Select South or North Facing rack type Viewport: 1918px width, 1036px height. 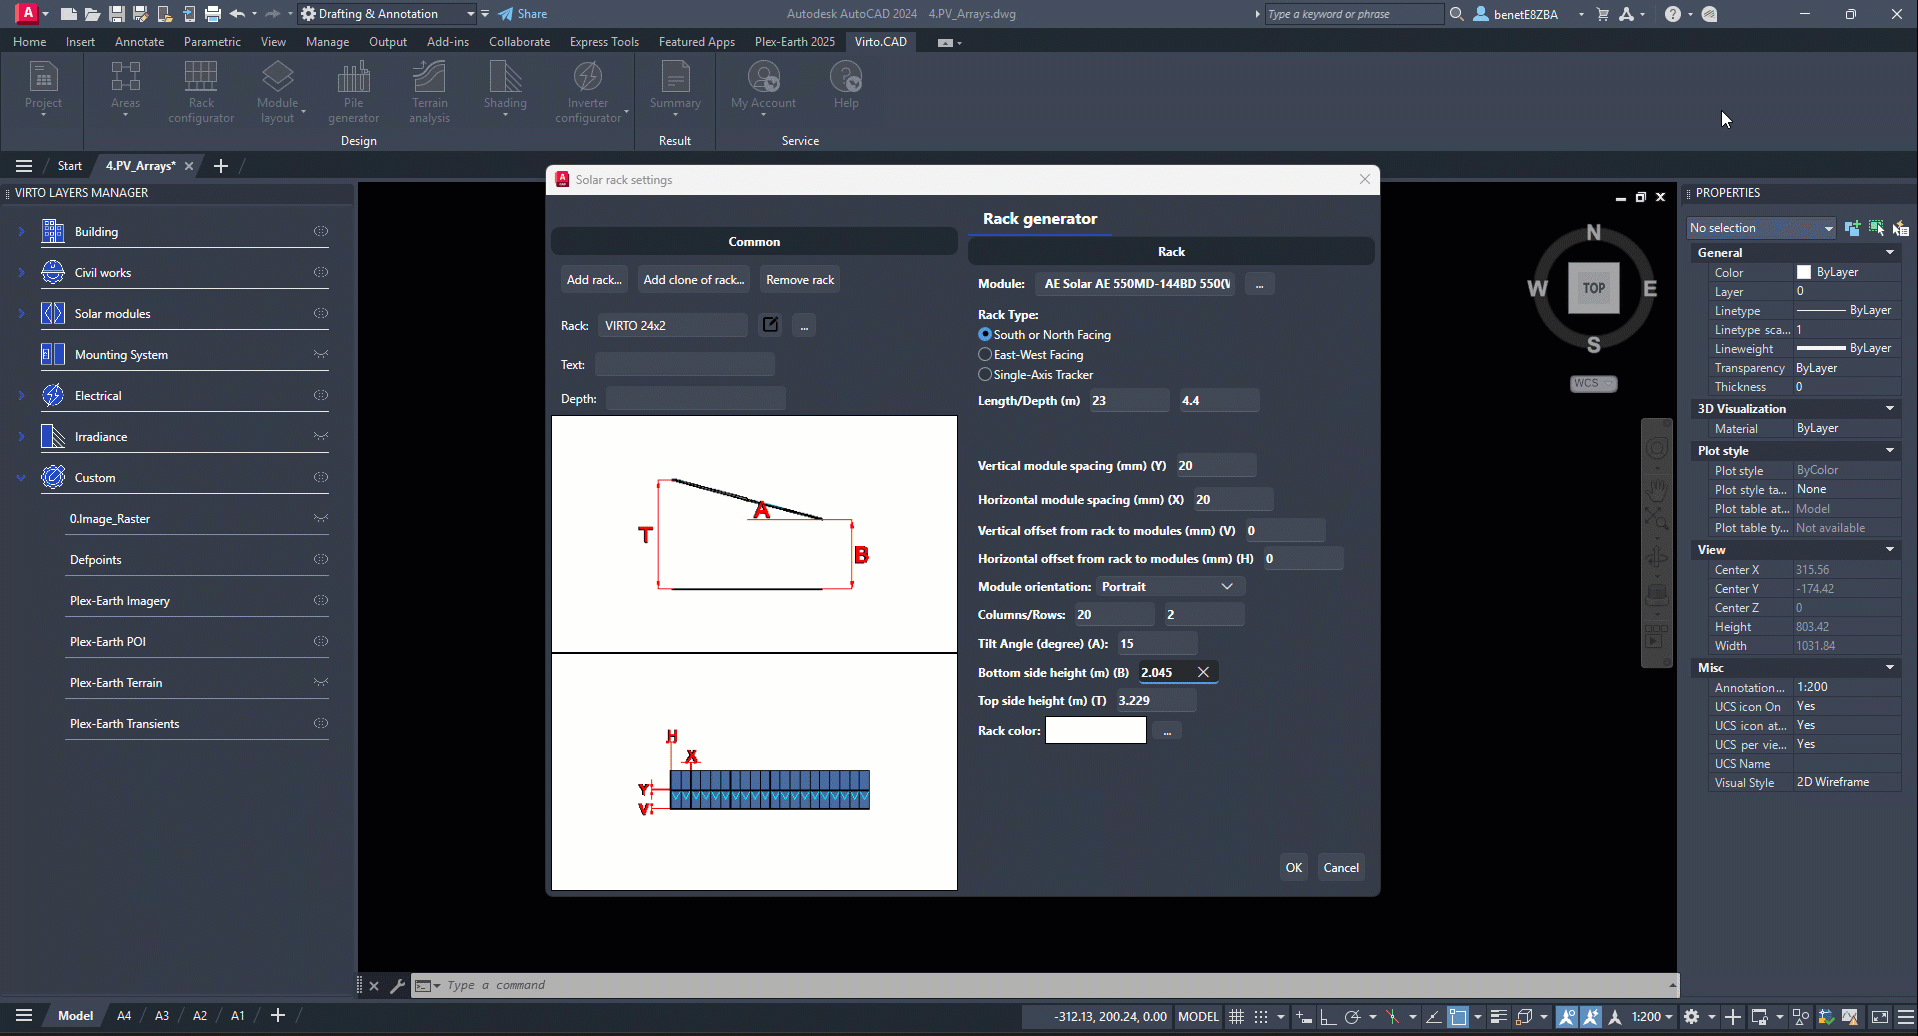(985, 334)
